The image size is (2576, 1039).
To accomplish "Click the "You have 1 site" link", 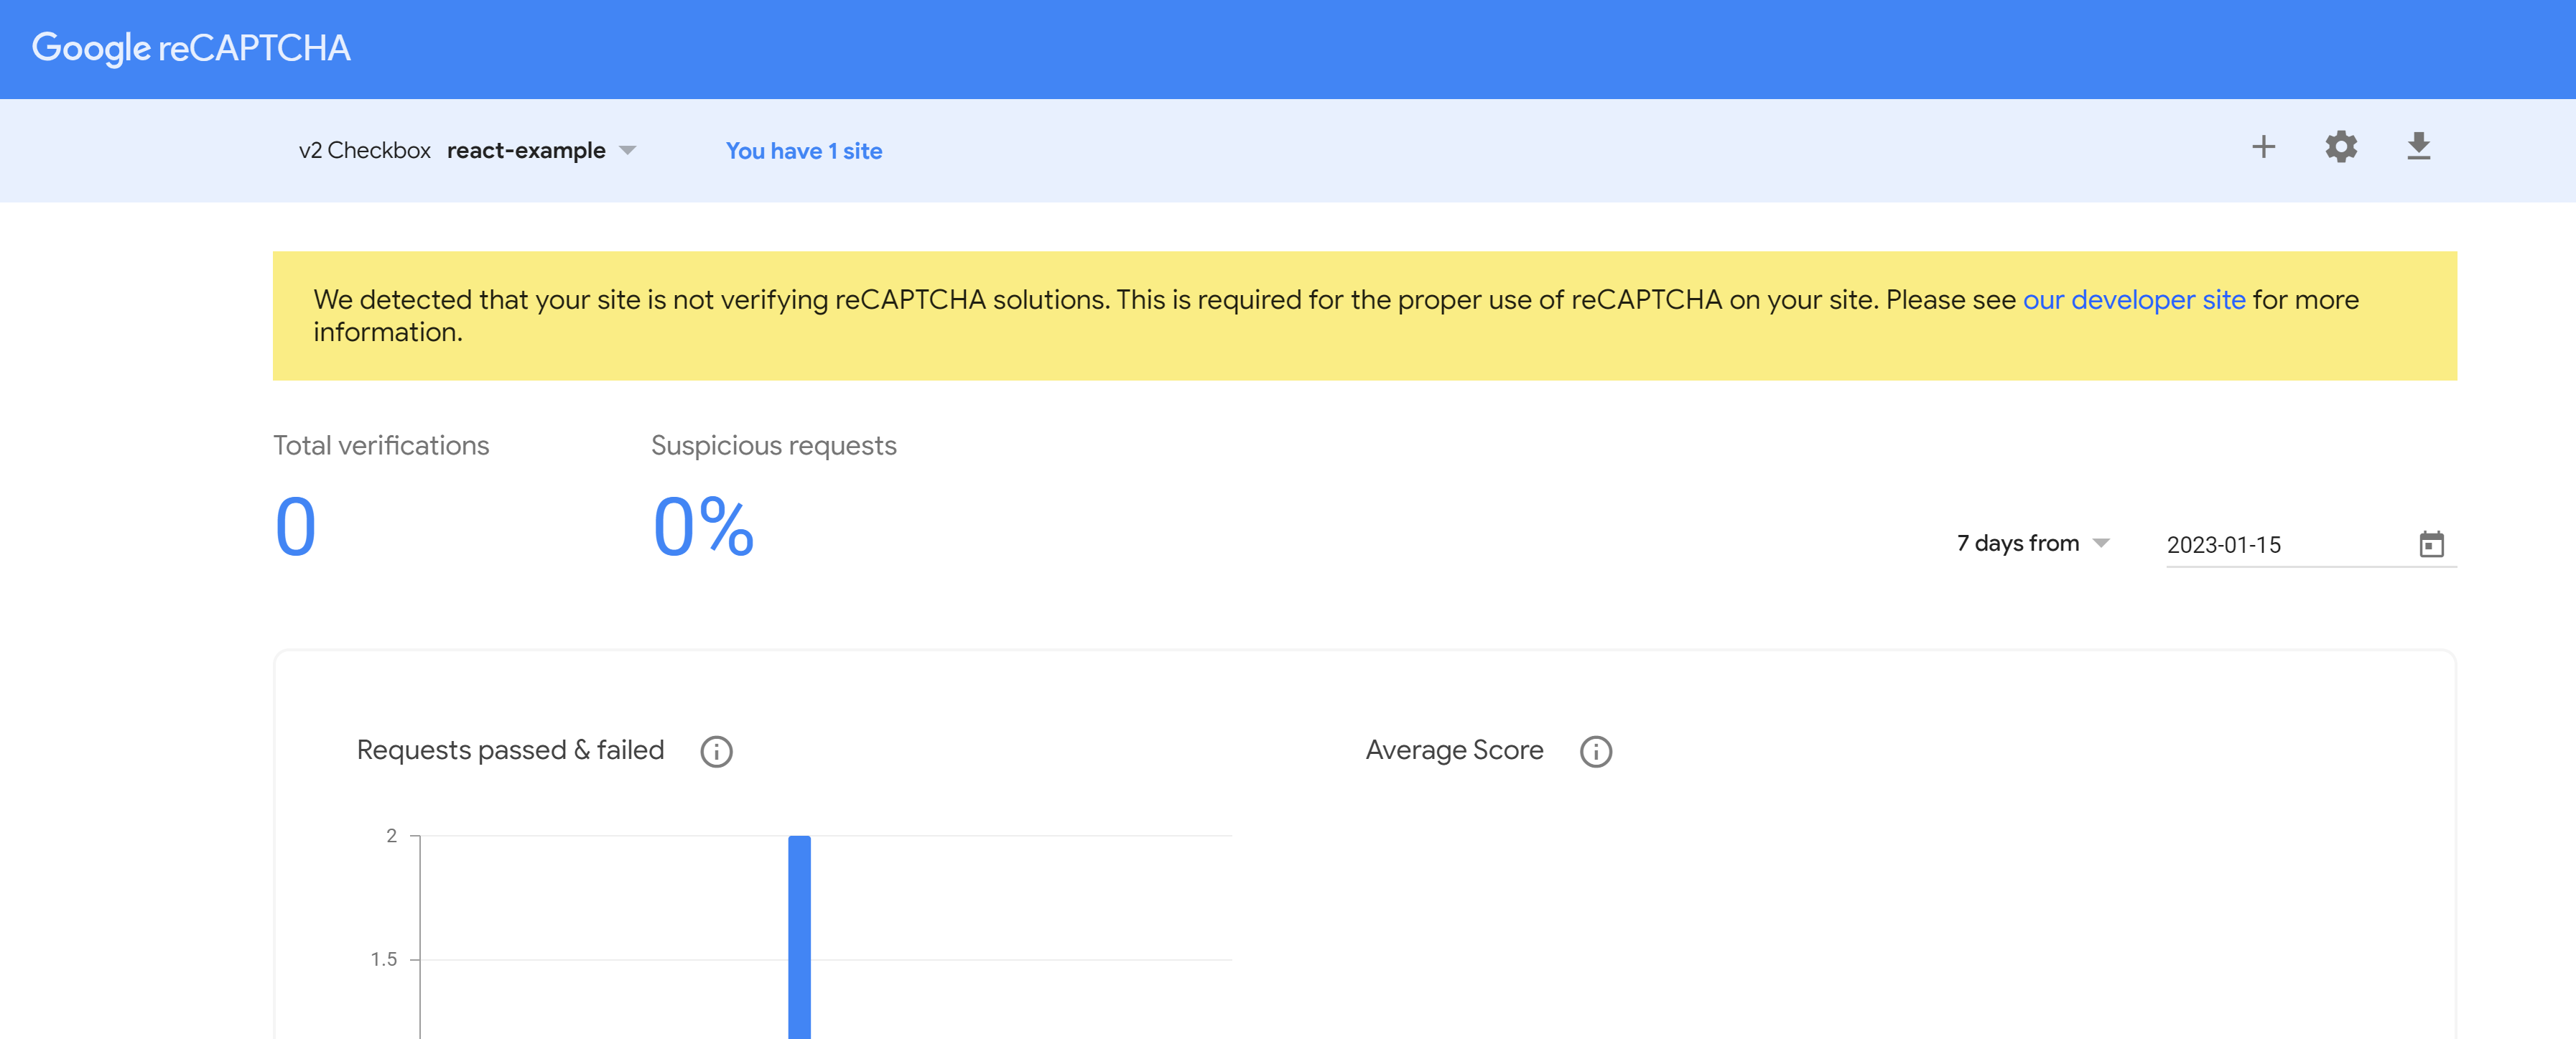I will [804, 151].
